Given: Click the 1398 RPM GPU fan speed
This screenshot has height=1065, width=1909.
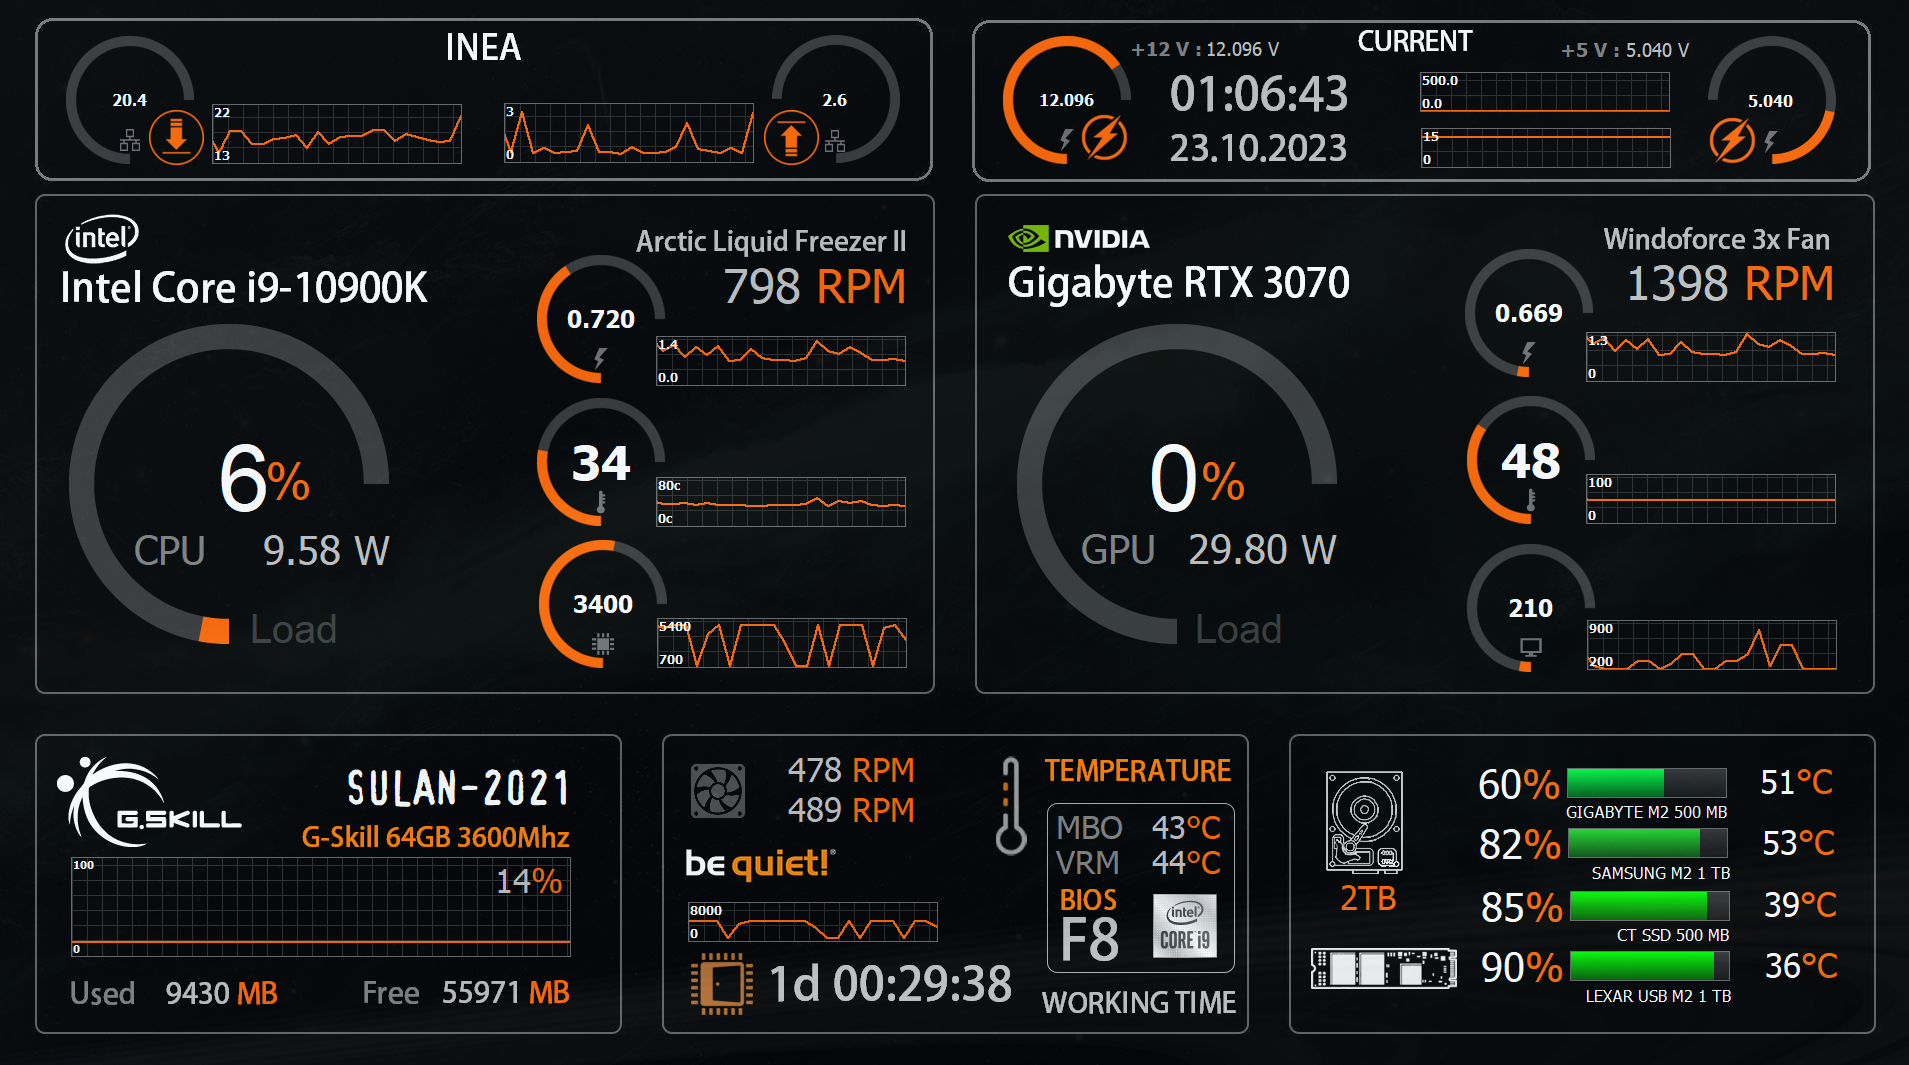Looking at the screenshot, I should (1730, 284).
